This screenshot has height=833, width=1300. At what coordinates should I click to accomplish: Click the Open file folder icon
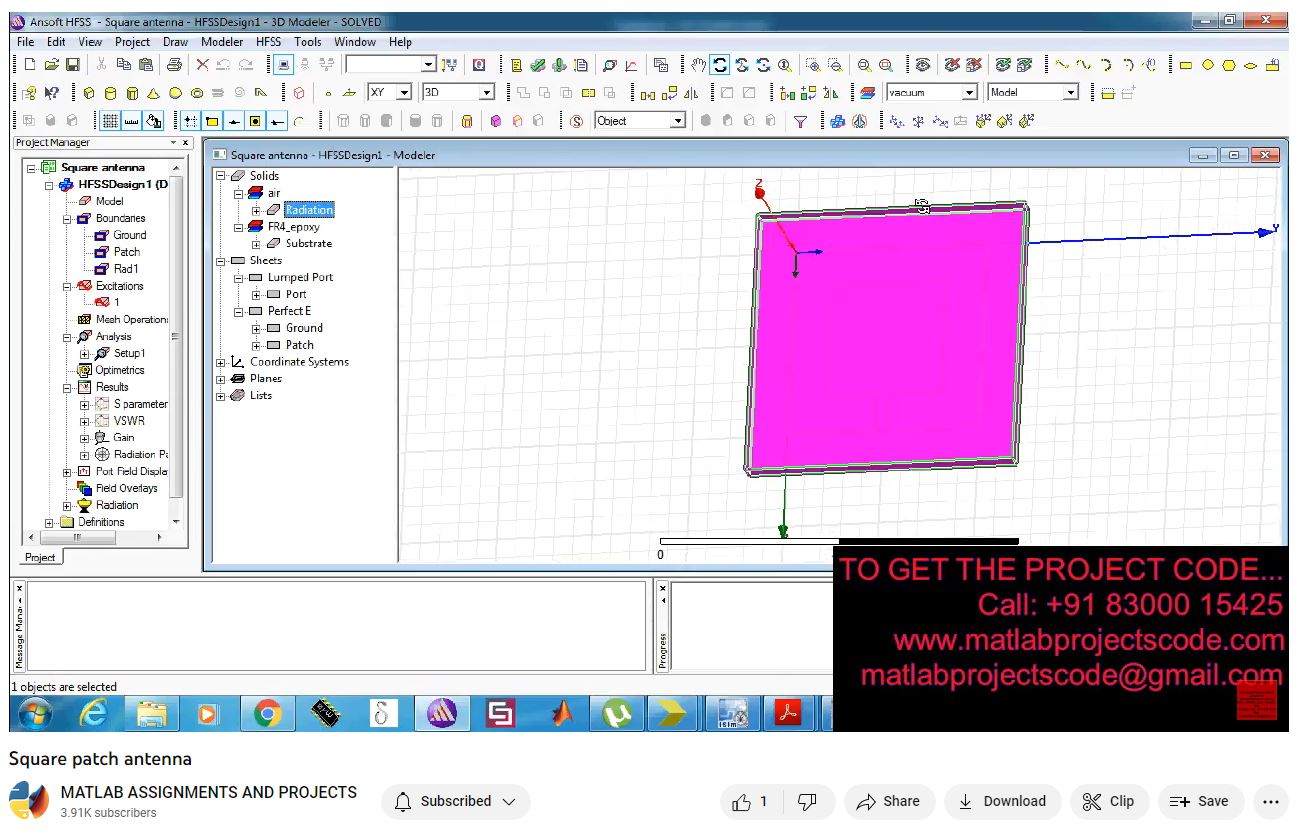coord(51,65)
